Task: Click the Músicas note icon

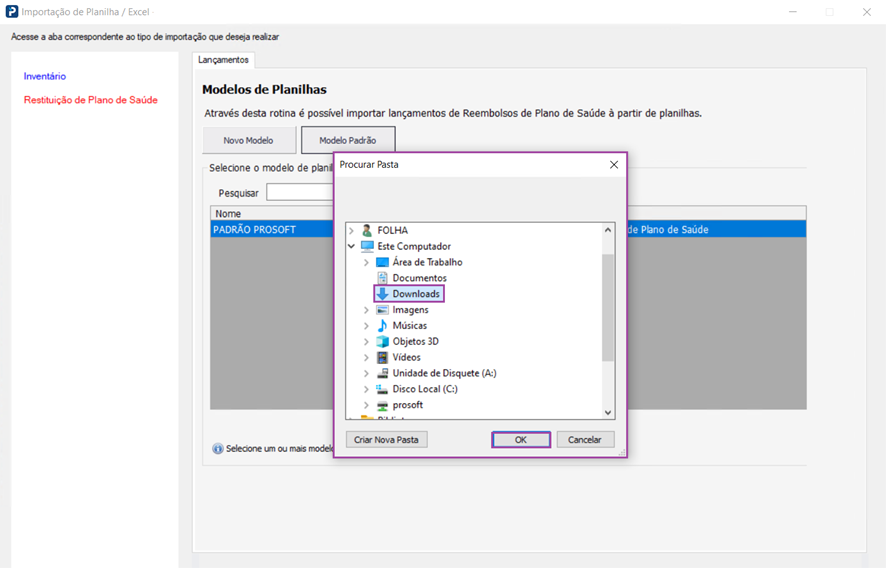Action: click(x=383, y=326)
